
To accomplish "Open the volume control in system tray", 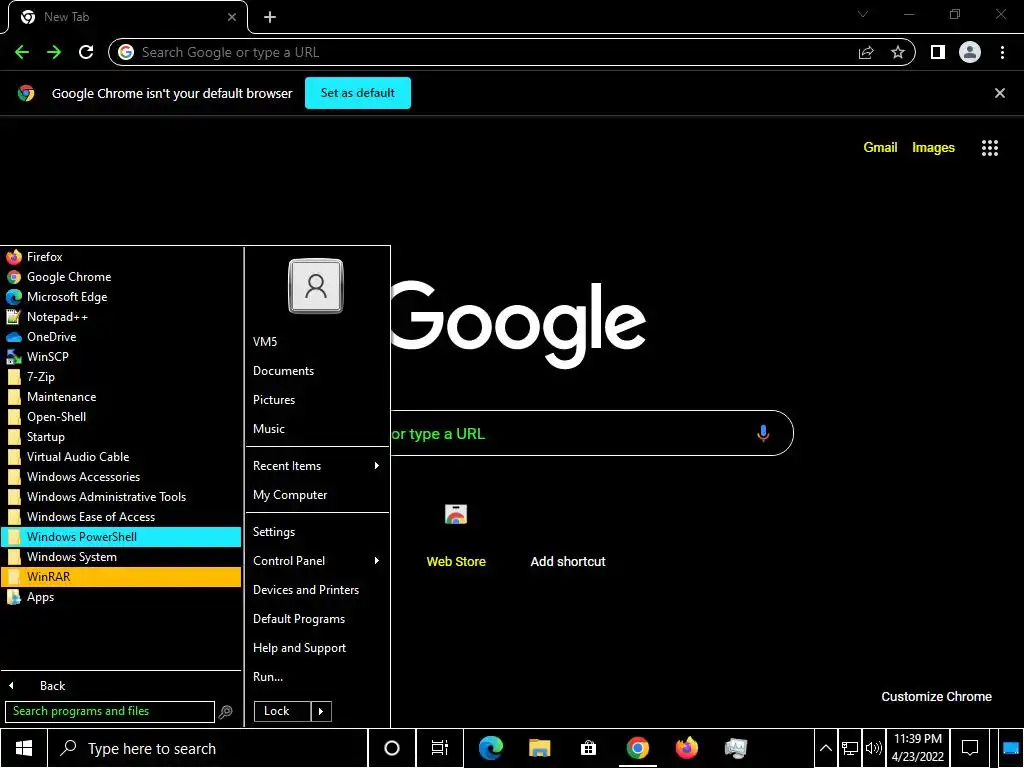I will tap(873, 748).
